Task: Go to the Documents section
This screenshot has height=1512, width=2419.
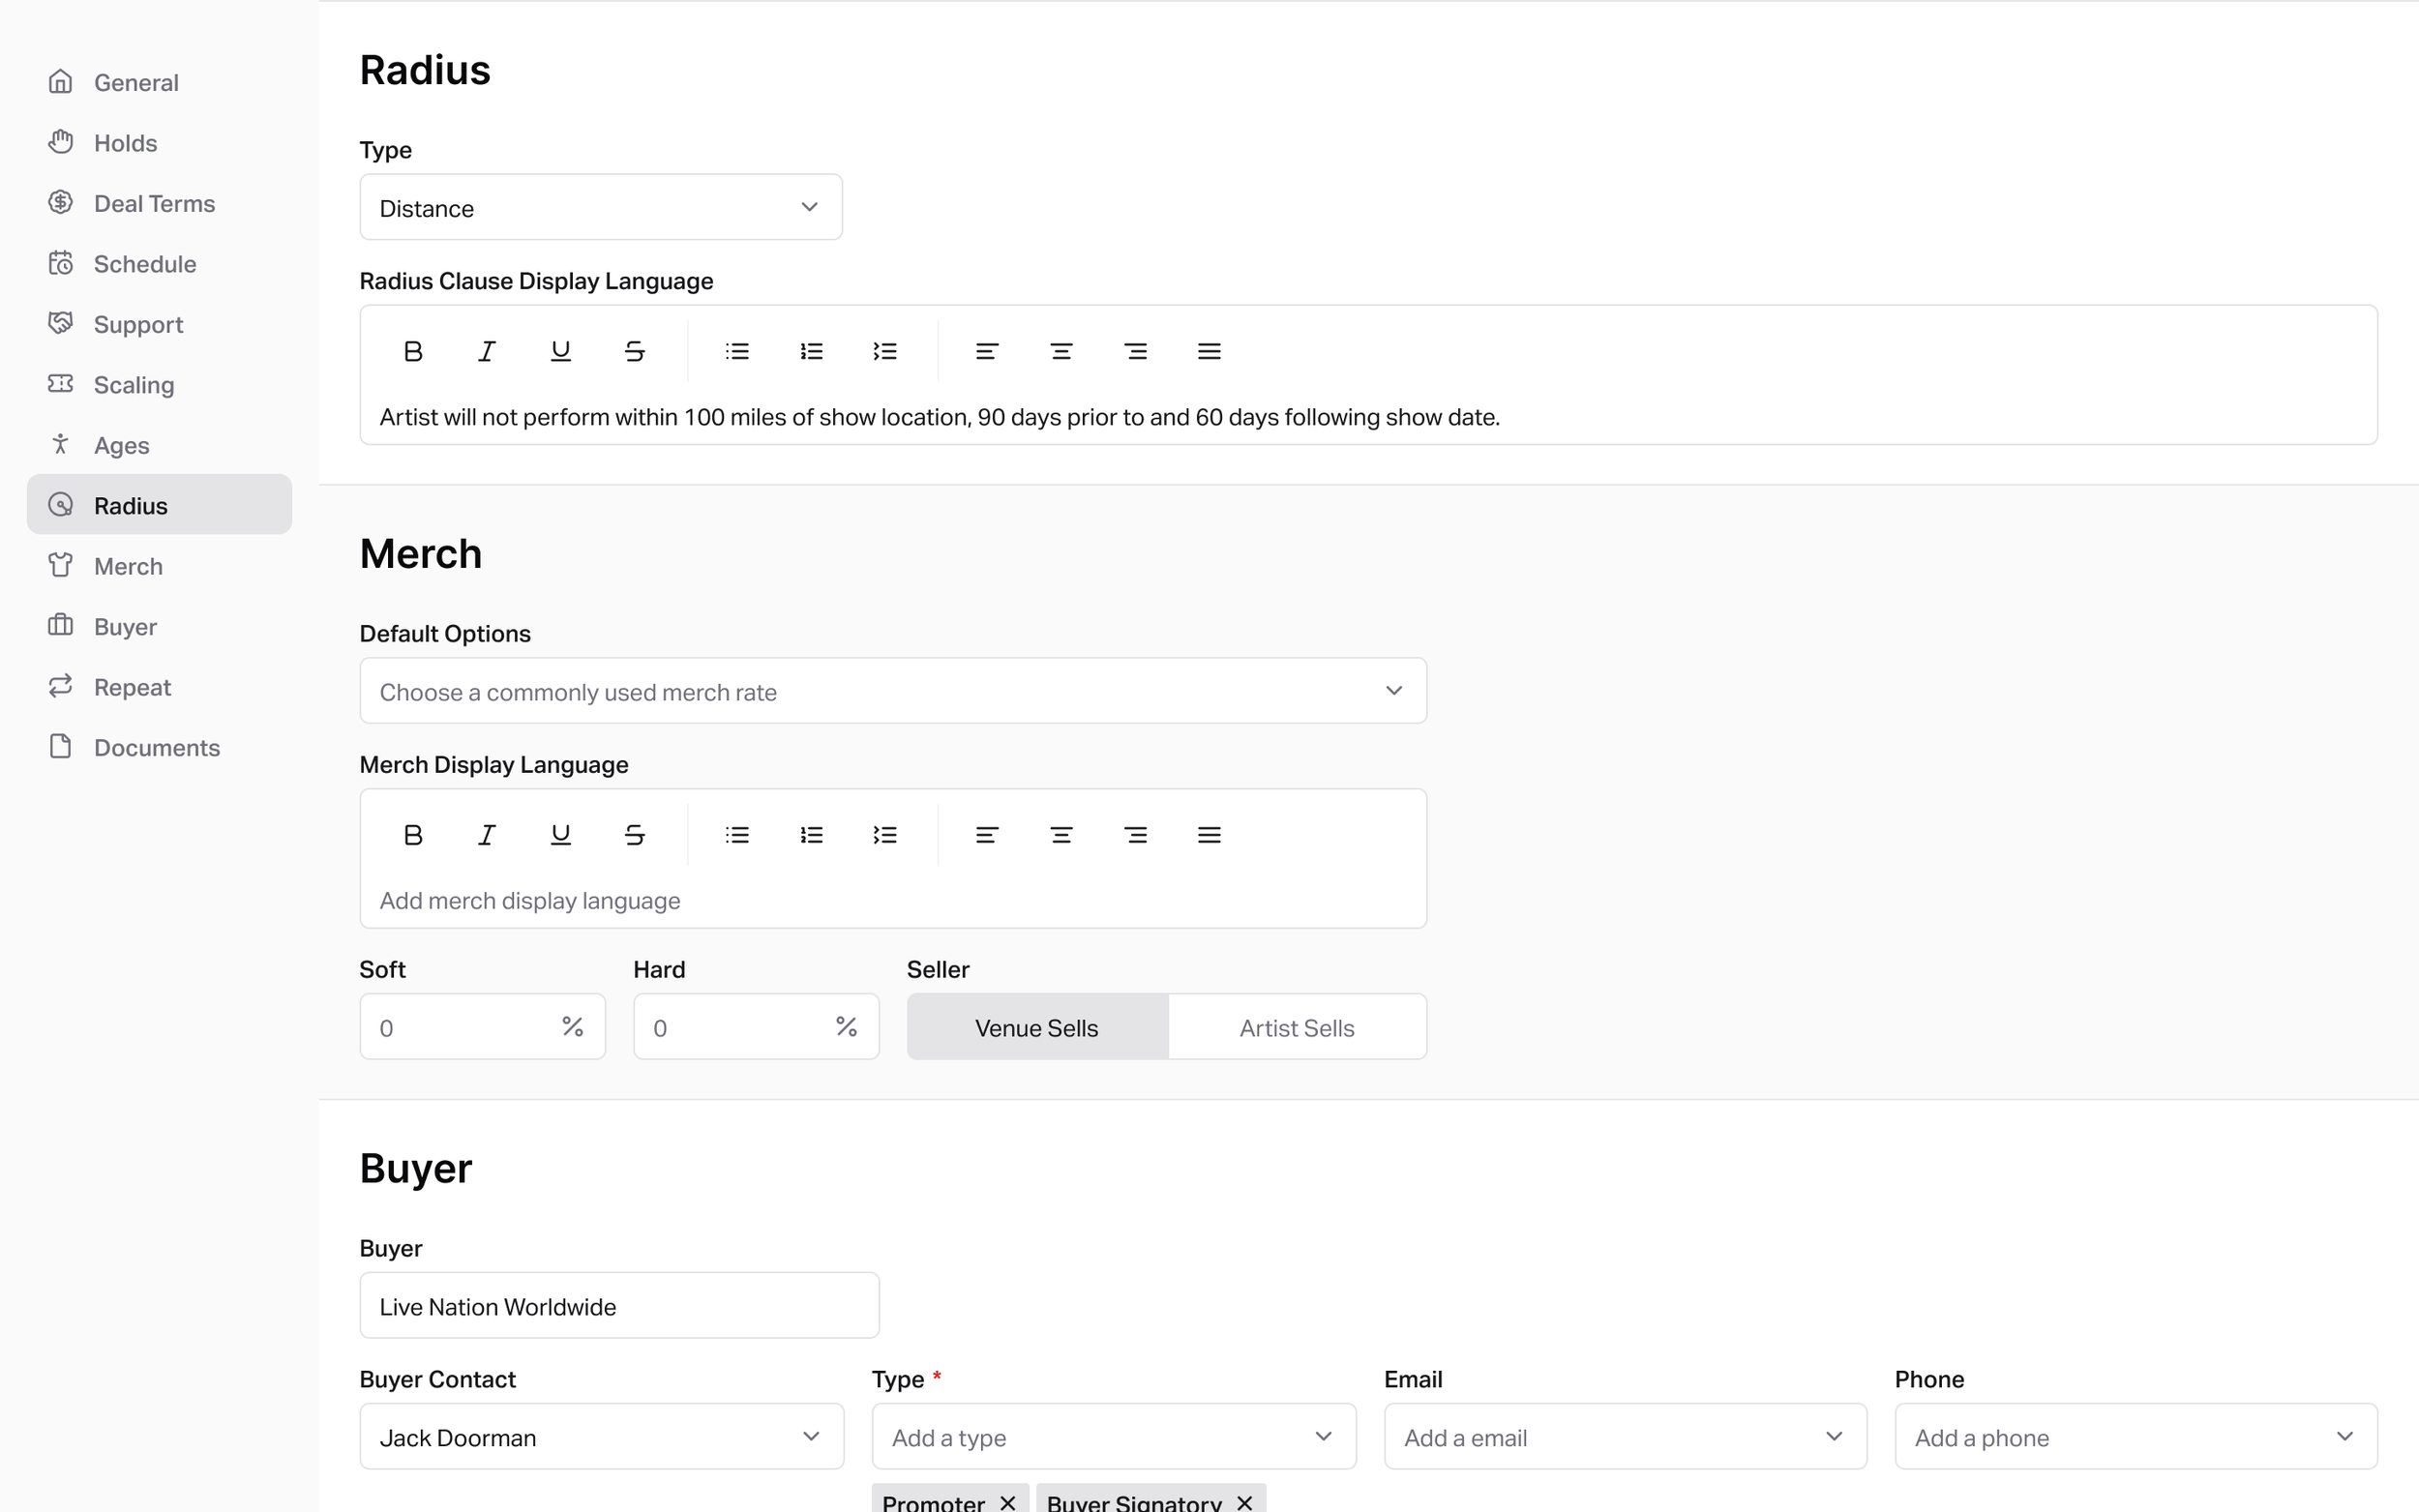Action: coord(157,747)
